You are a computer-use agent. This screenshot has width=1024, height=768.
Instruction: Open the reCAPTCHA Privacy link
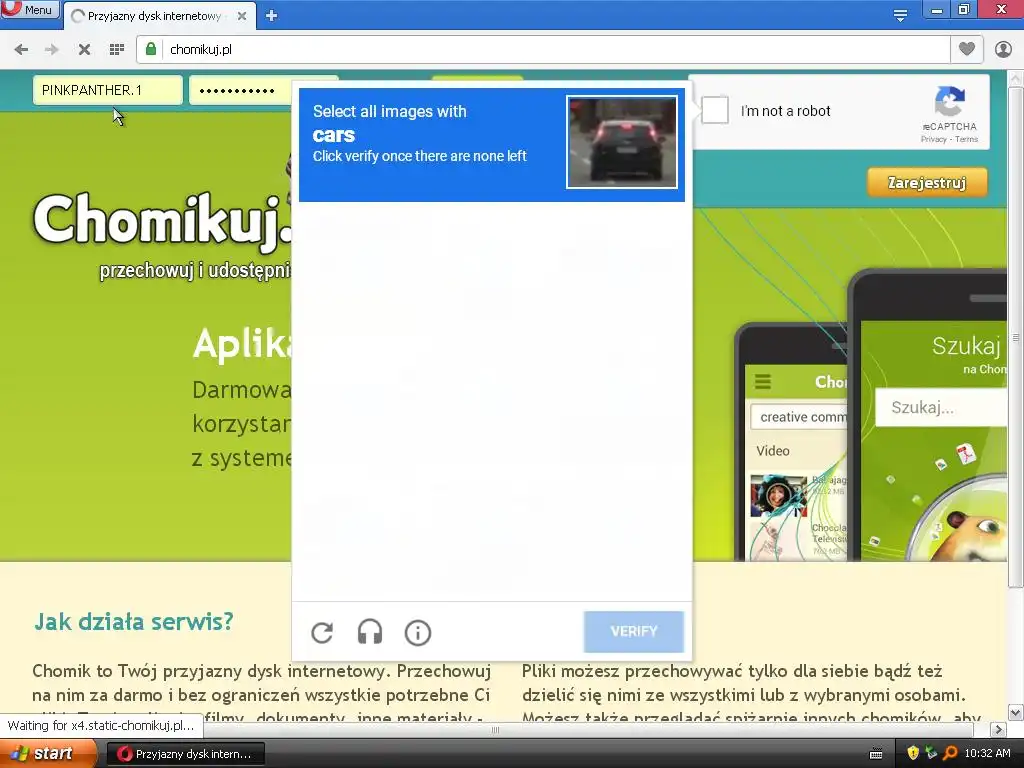[933, 139]
